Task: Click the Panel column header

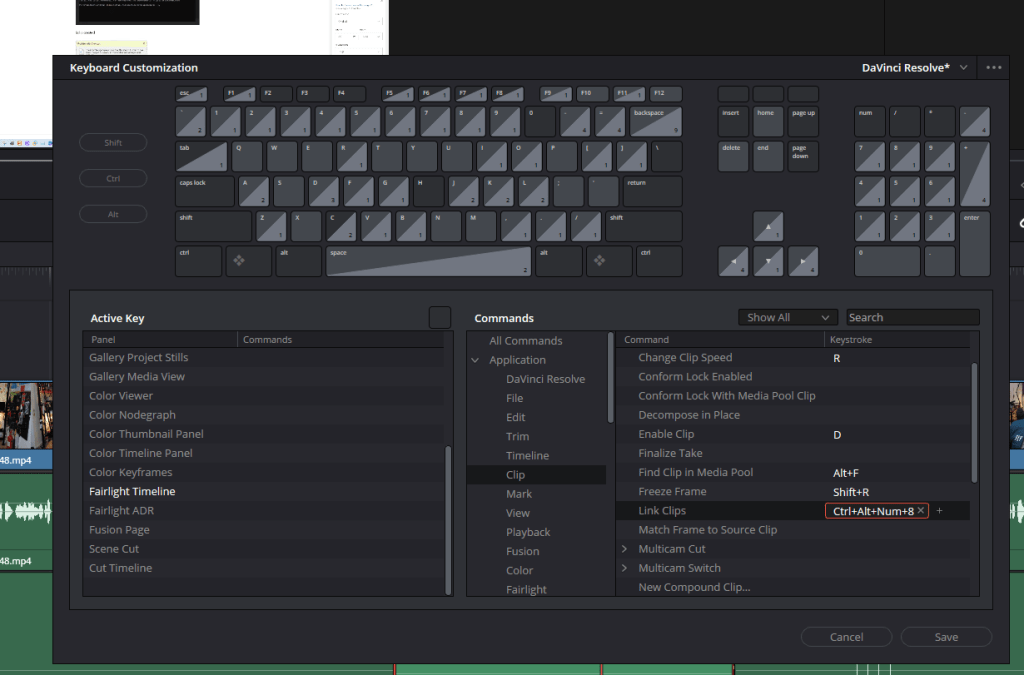Action: [x=160, y=339]
